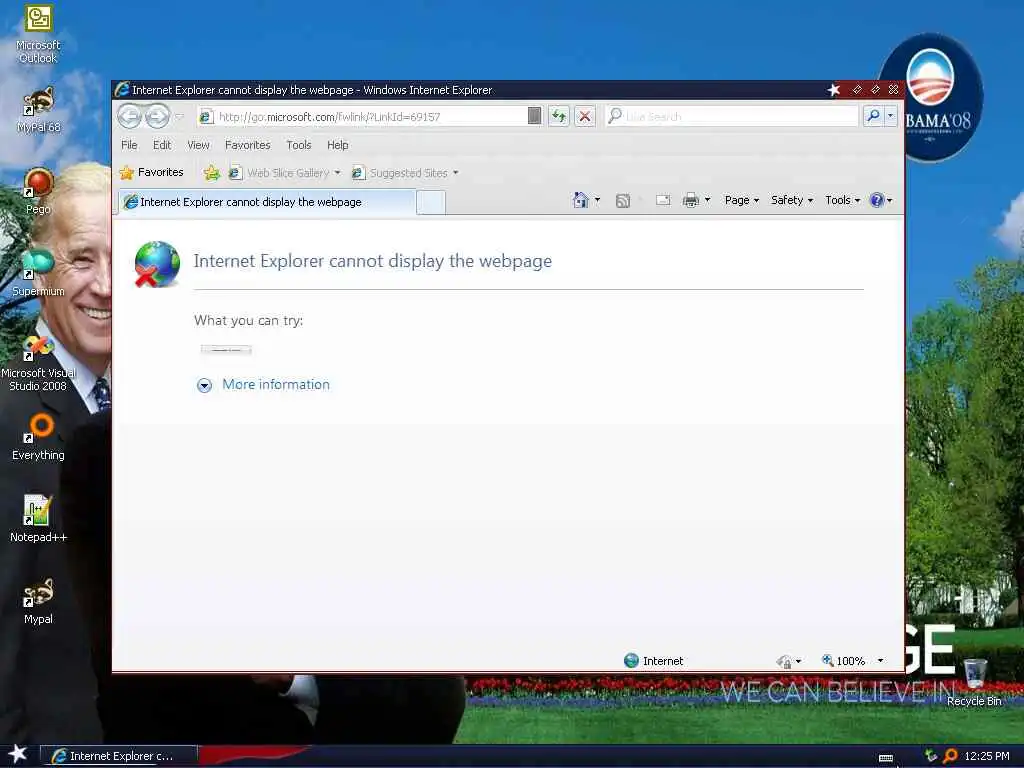Open the Help menu

click(x=338, y=145)
